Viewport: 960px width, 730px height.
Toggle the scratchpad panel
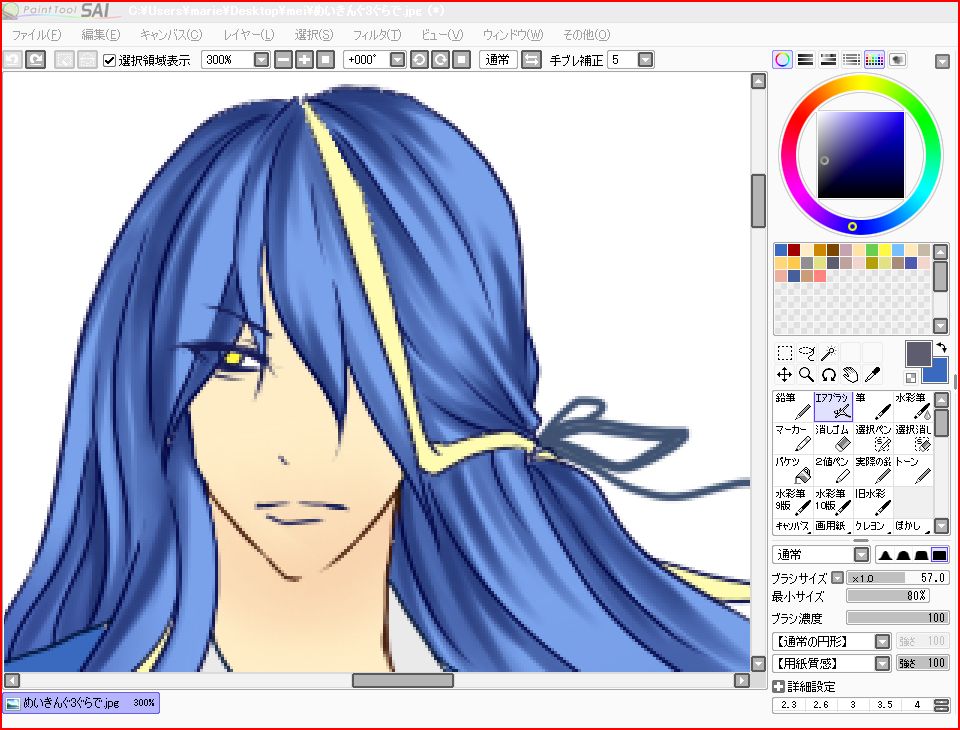tap(898, 59)
